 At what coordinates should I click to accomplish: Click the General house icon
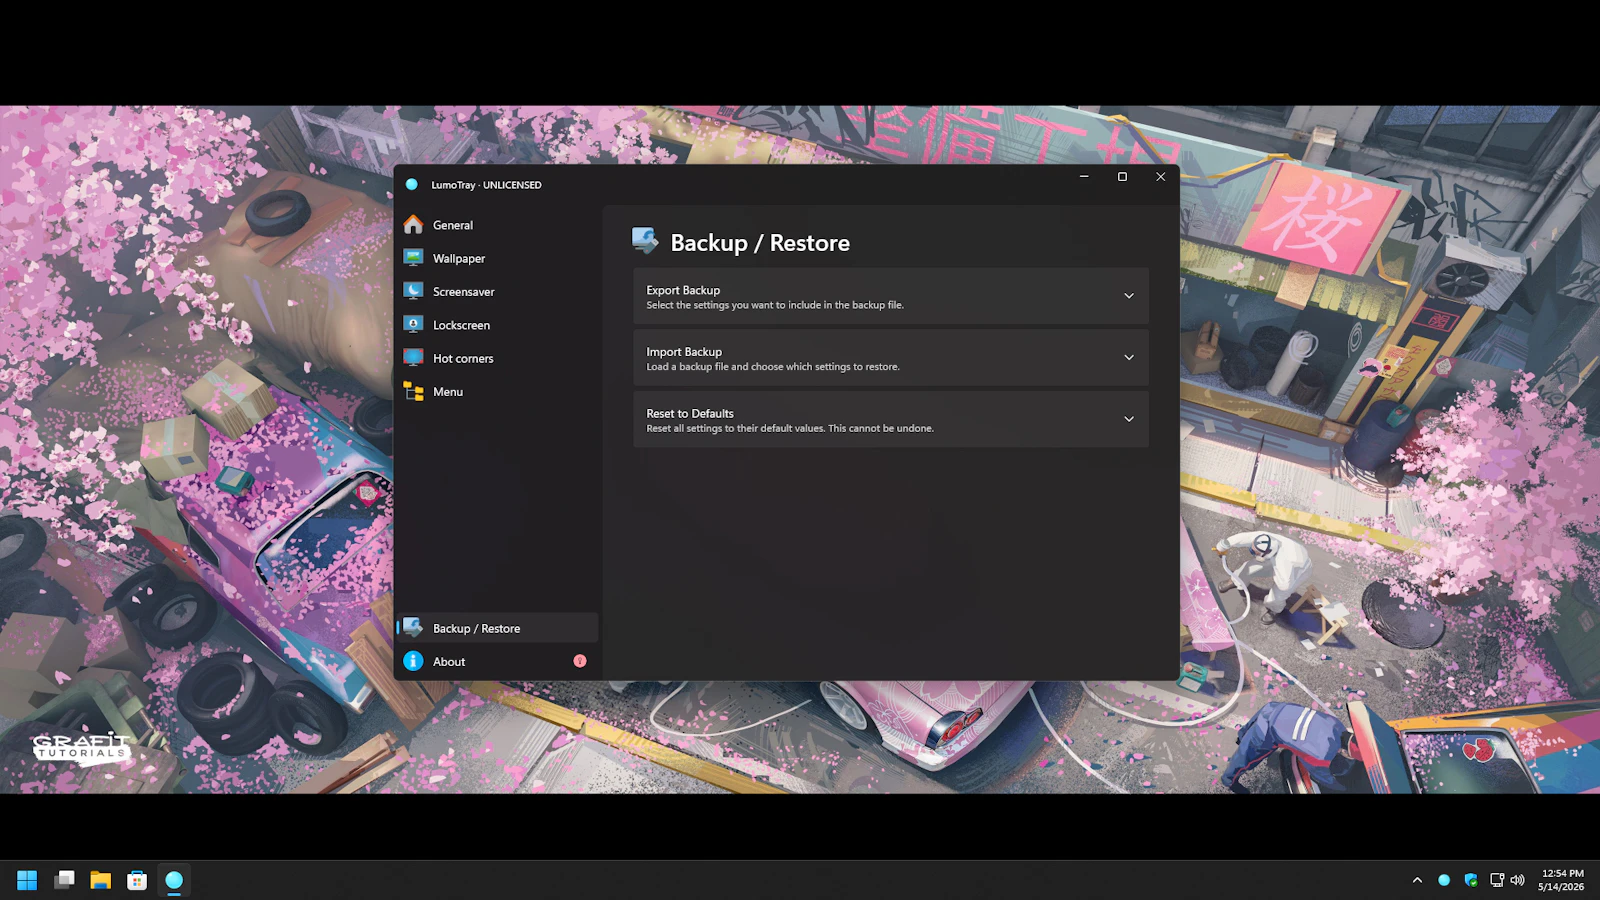[x=413, y=224]
